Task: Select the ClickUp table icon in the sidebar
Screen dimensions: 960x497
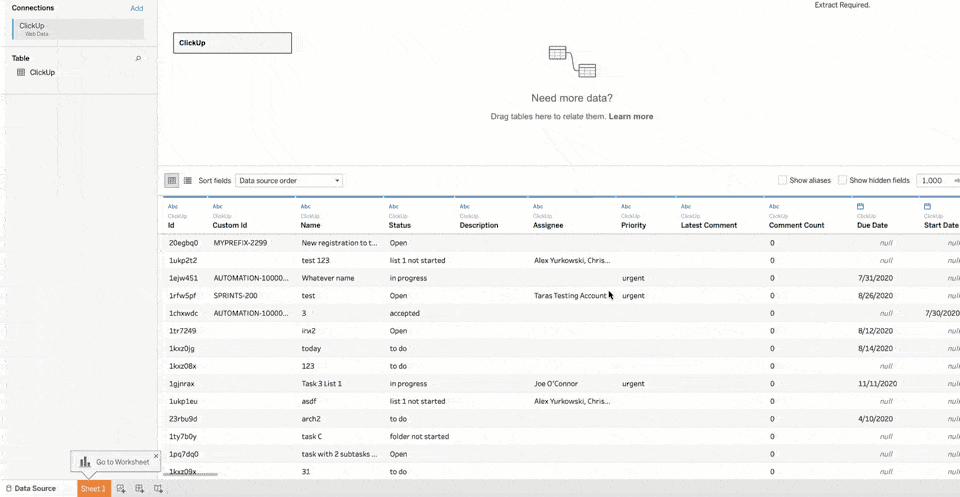Action: 21,73
